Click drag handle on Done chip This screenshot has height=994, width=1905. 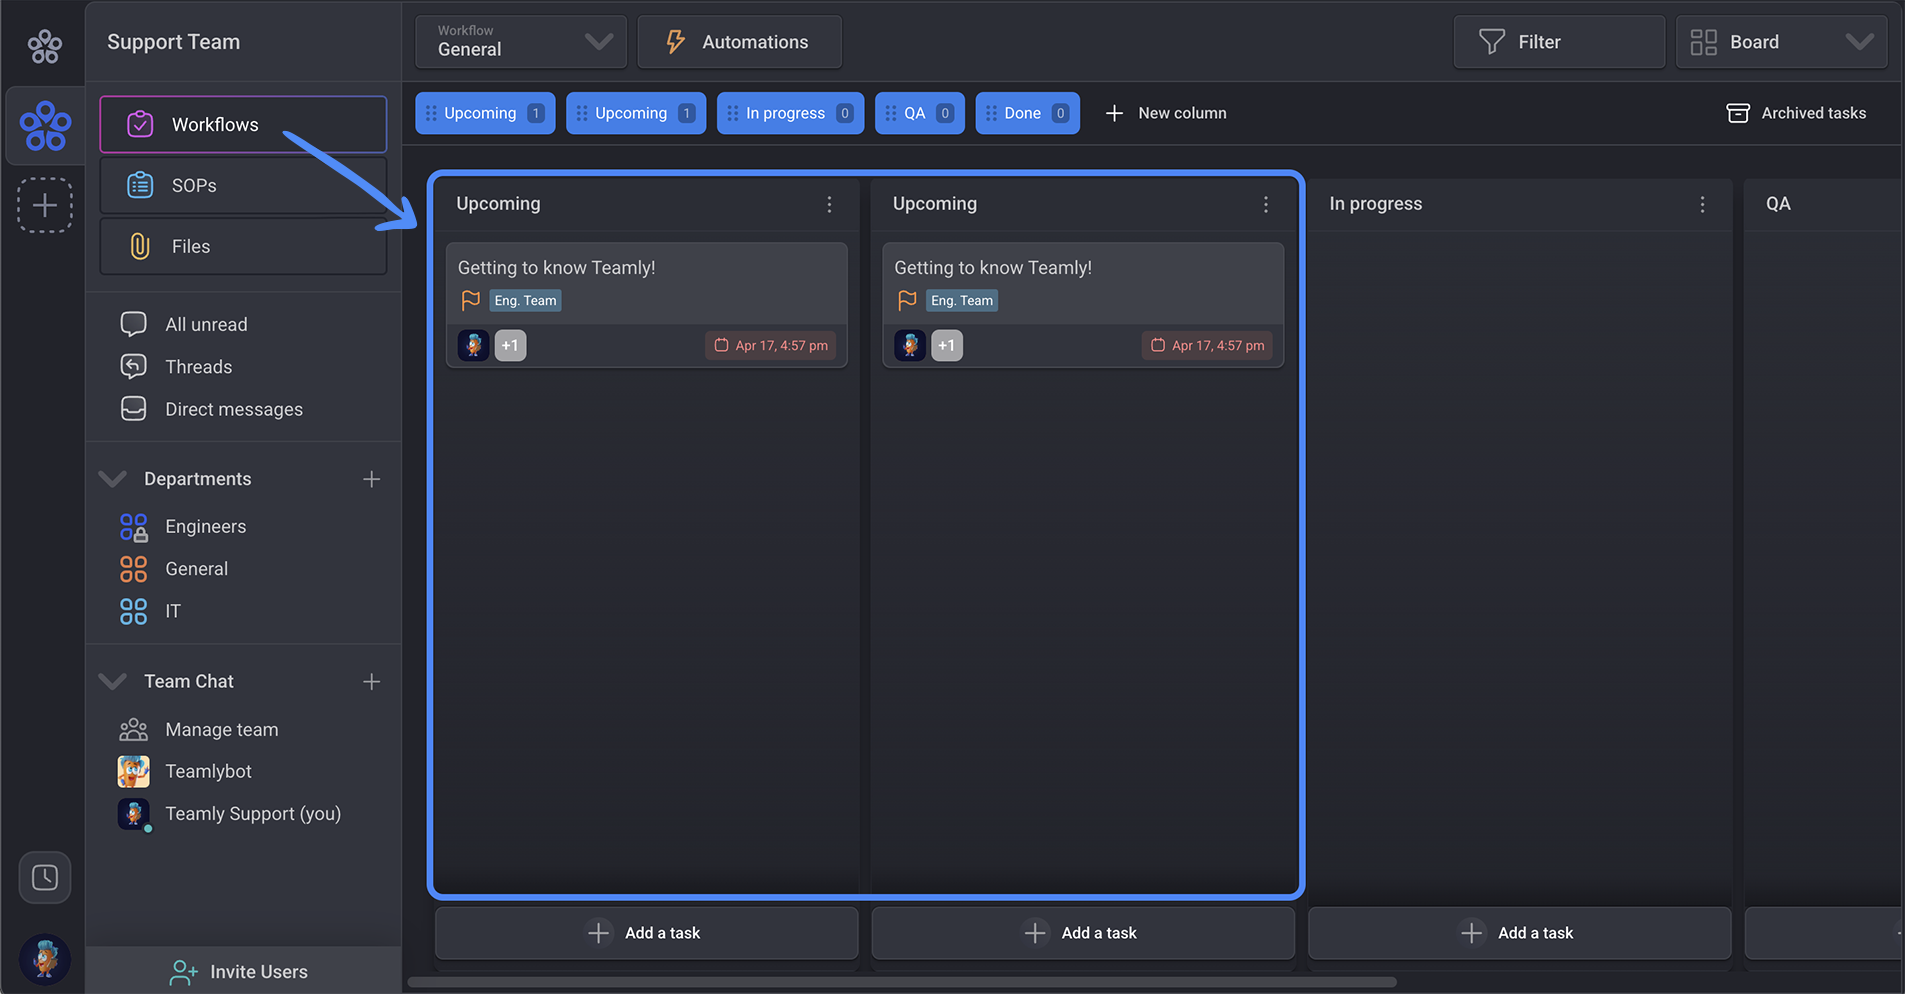pyautogui.click(x=991, y=113)
